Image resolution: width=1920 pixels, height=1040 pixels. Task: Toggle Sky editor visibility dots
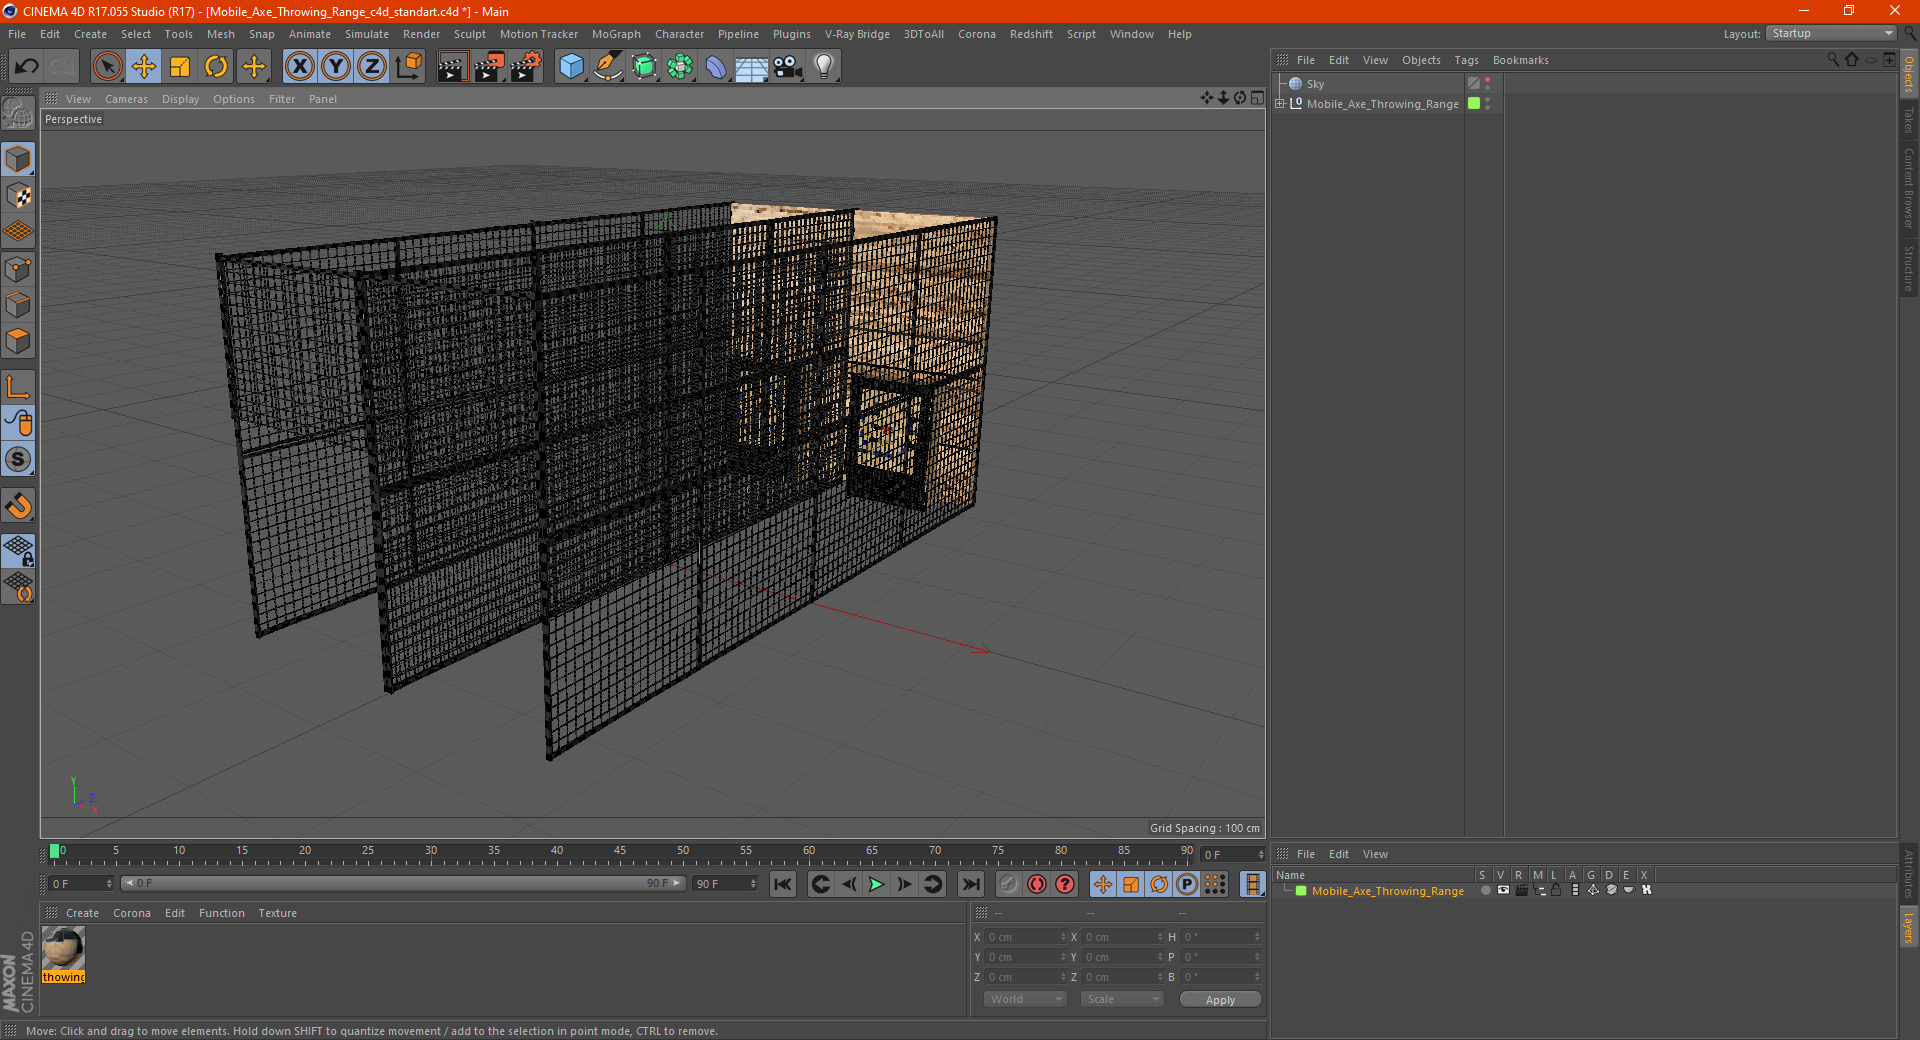[1488, 84]
